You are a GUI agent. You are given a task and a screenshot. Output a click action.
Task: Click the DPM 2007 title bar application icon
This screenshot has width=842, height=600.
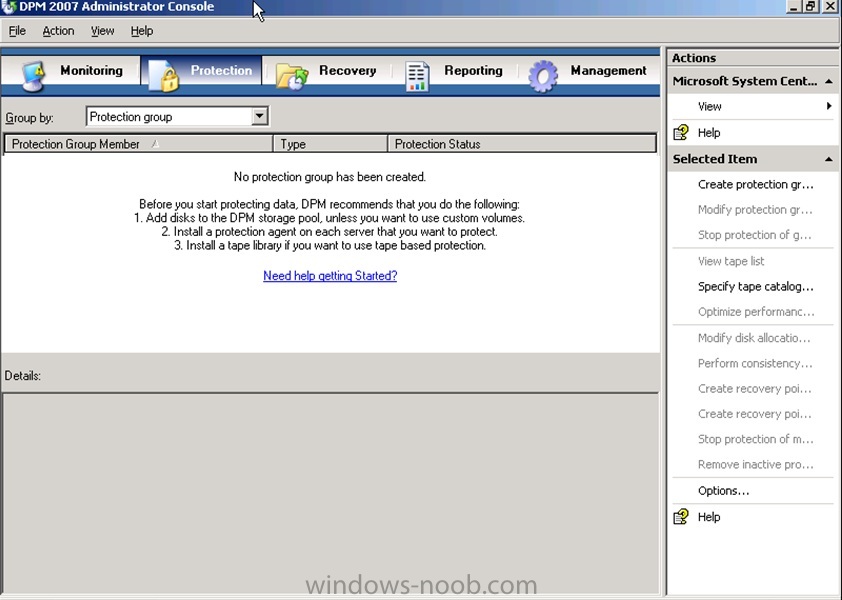[9, 7]
